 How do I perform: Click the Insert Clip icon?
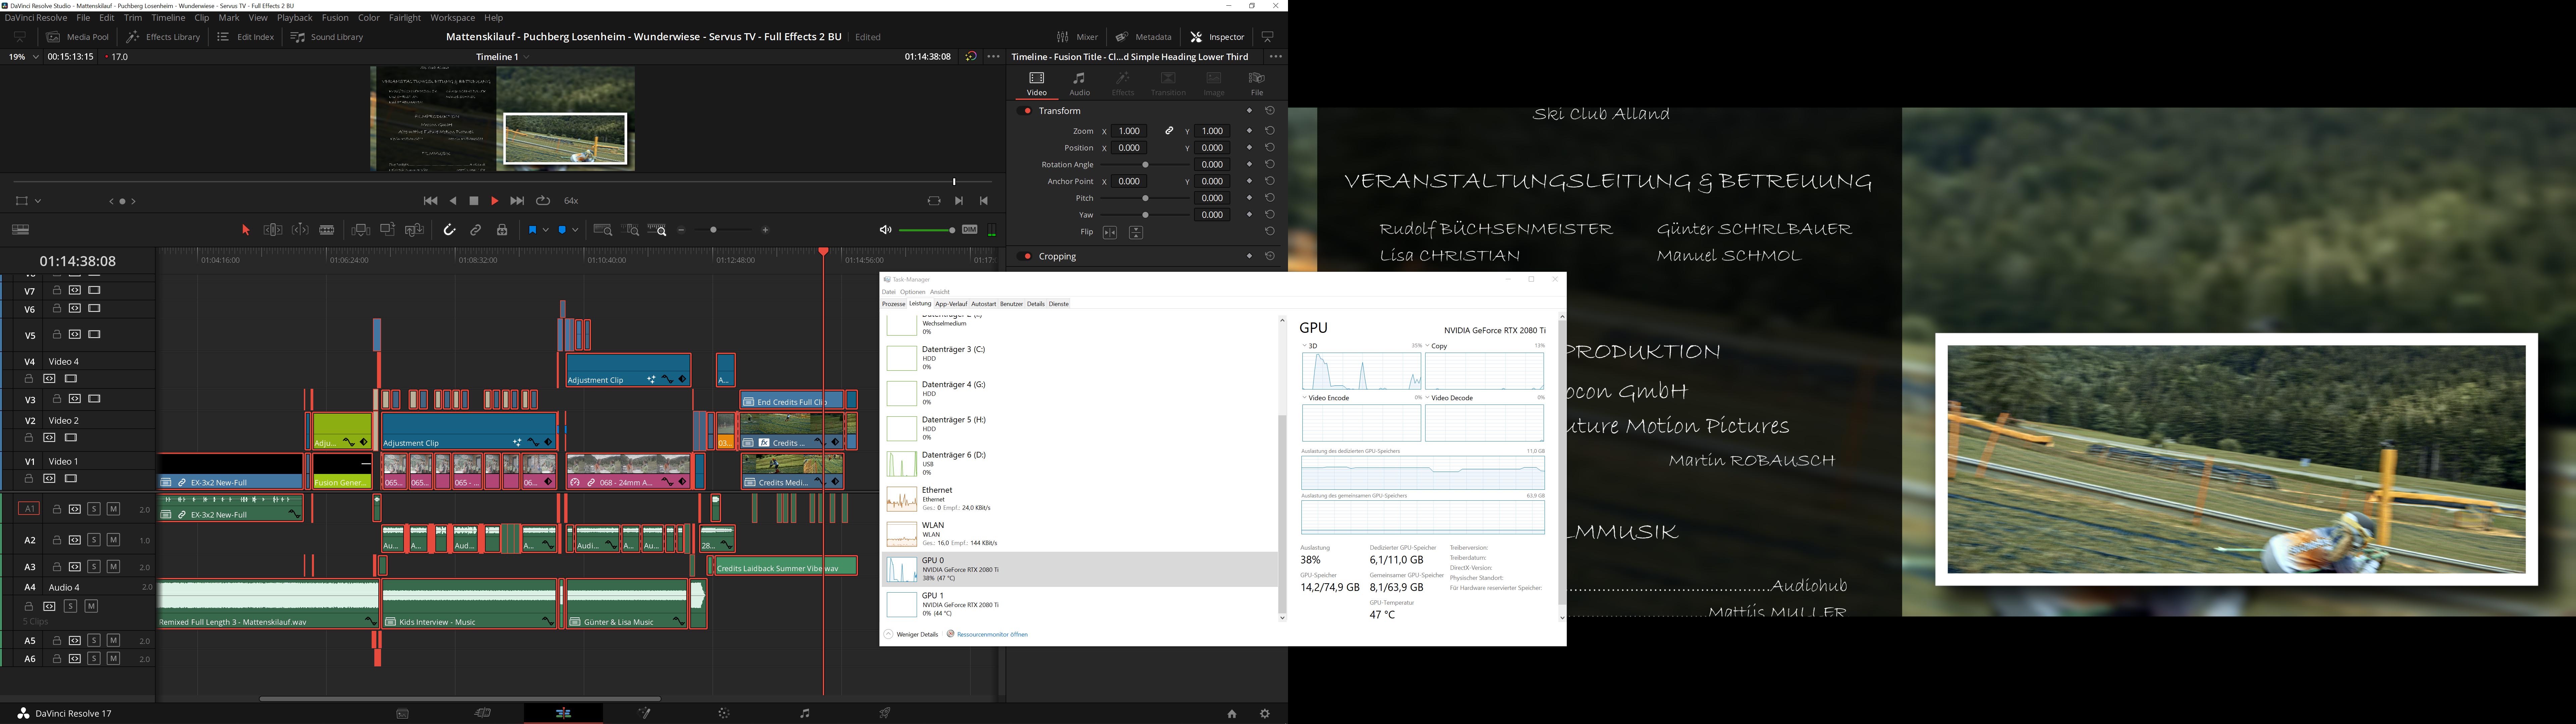click(x=361, y=230)
